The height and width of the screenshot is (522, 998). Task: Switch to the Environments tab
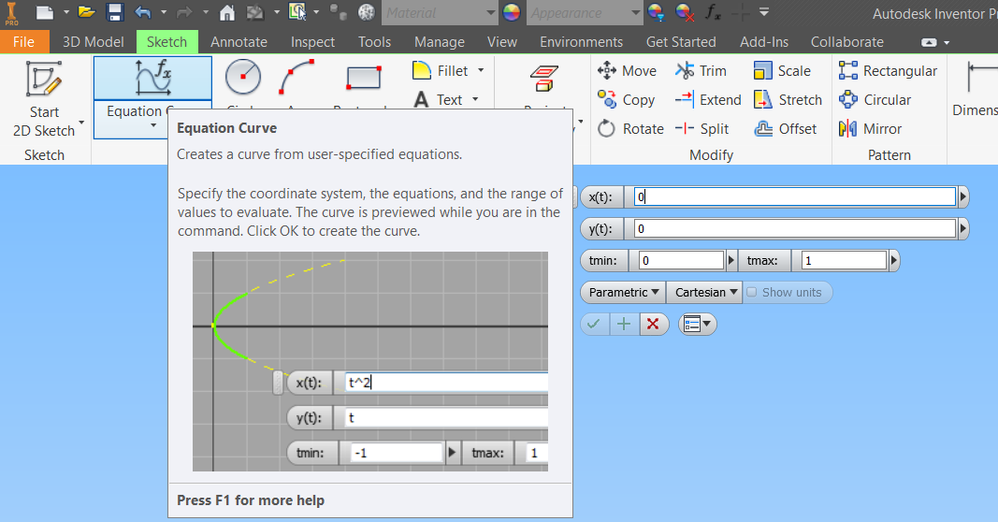click(581, 42)
